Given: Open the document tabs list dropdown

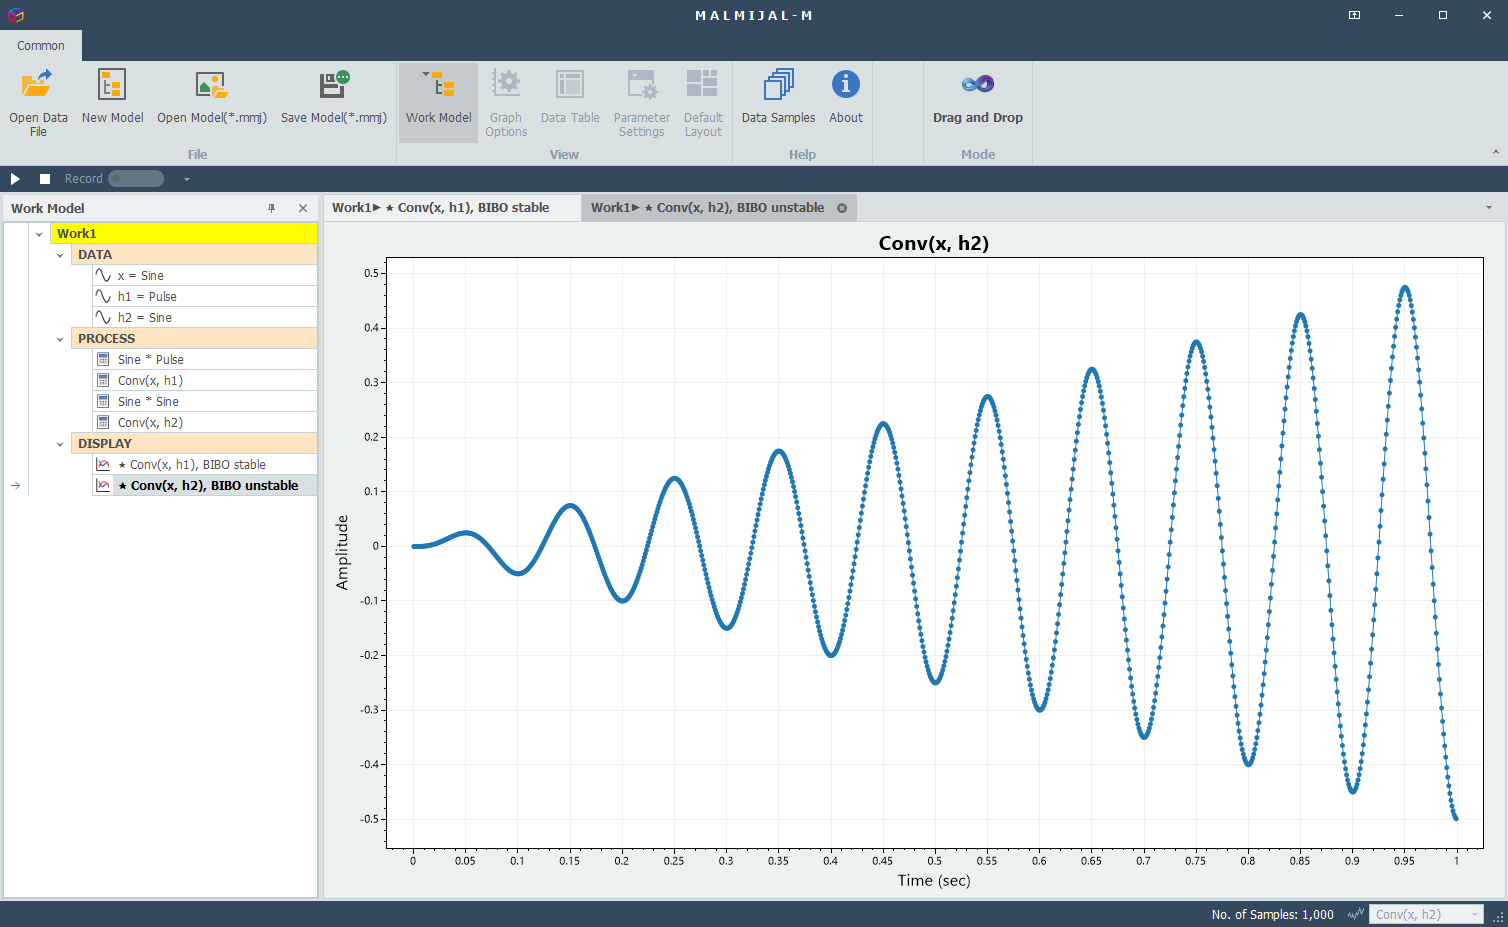Looking at the screenshot, I should [x=1489, y=208].
